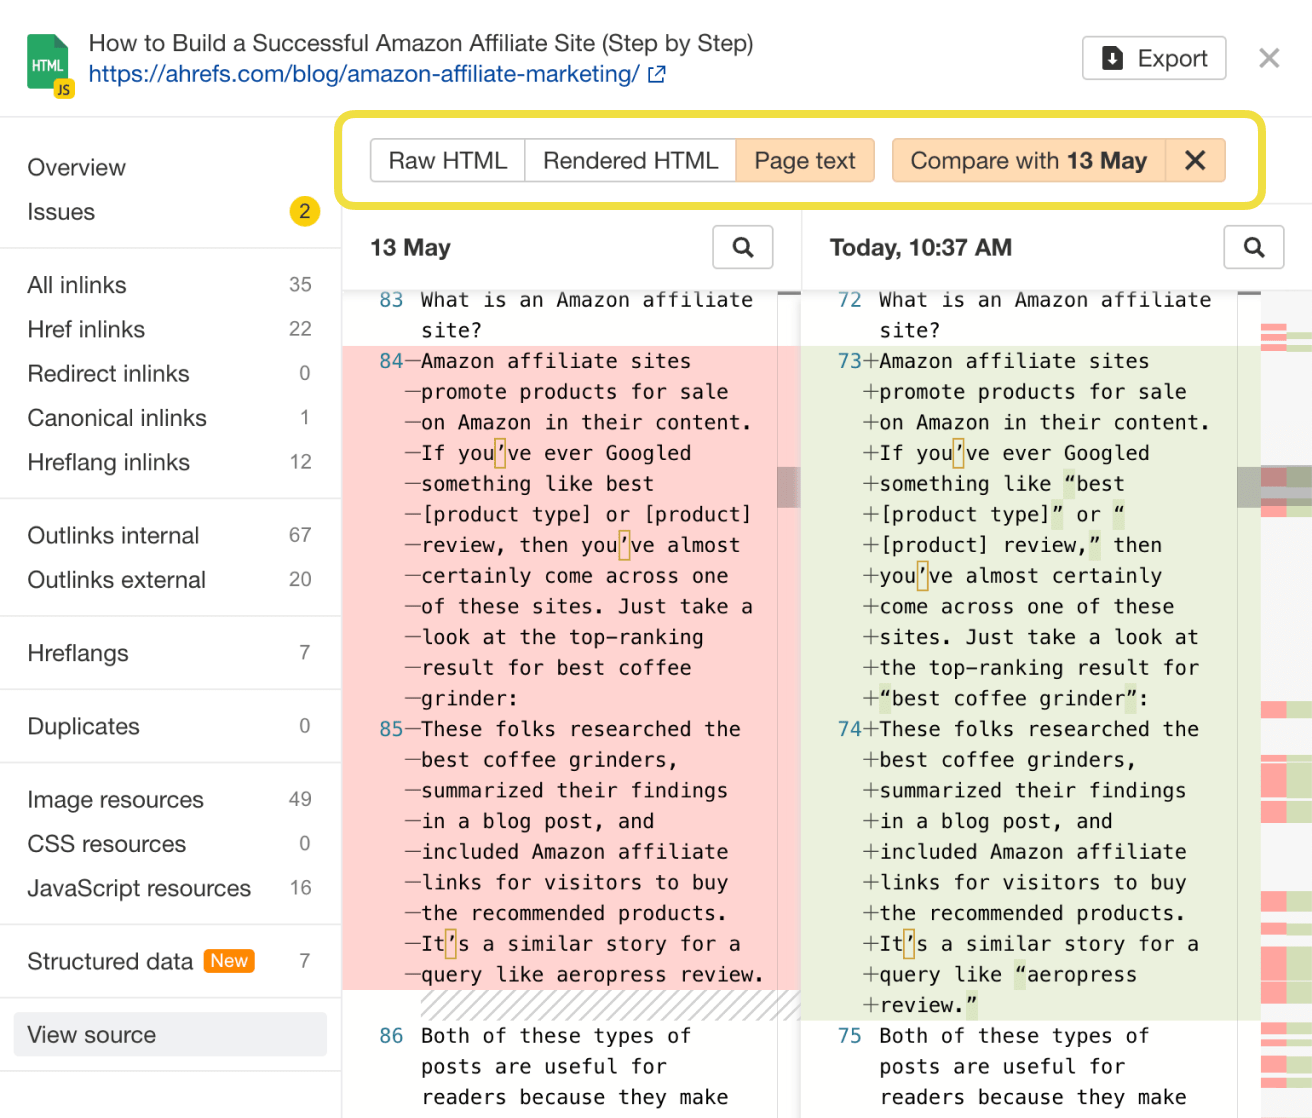Open Issues in the sidebar
The width and height of the screenshot is (1312, 1118).
(x=61, y=212)
